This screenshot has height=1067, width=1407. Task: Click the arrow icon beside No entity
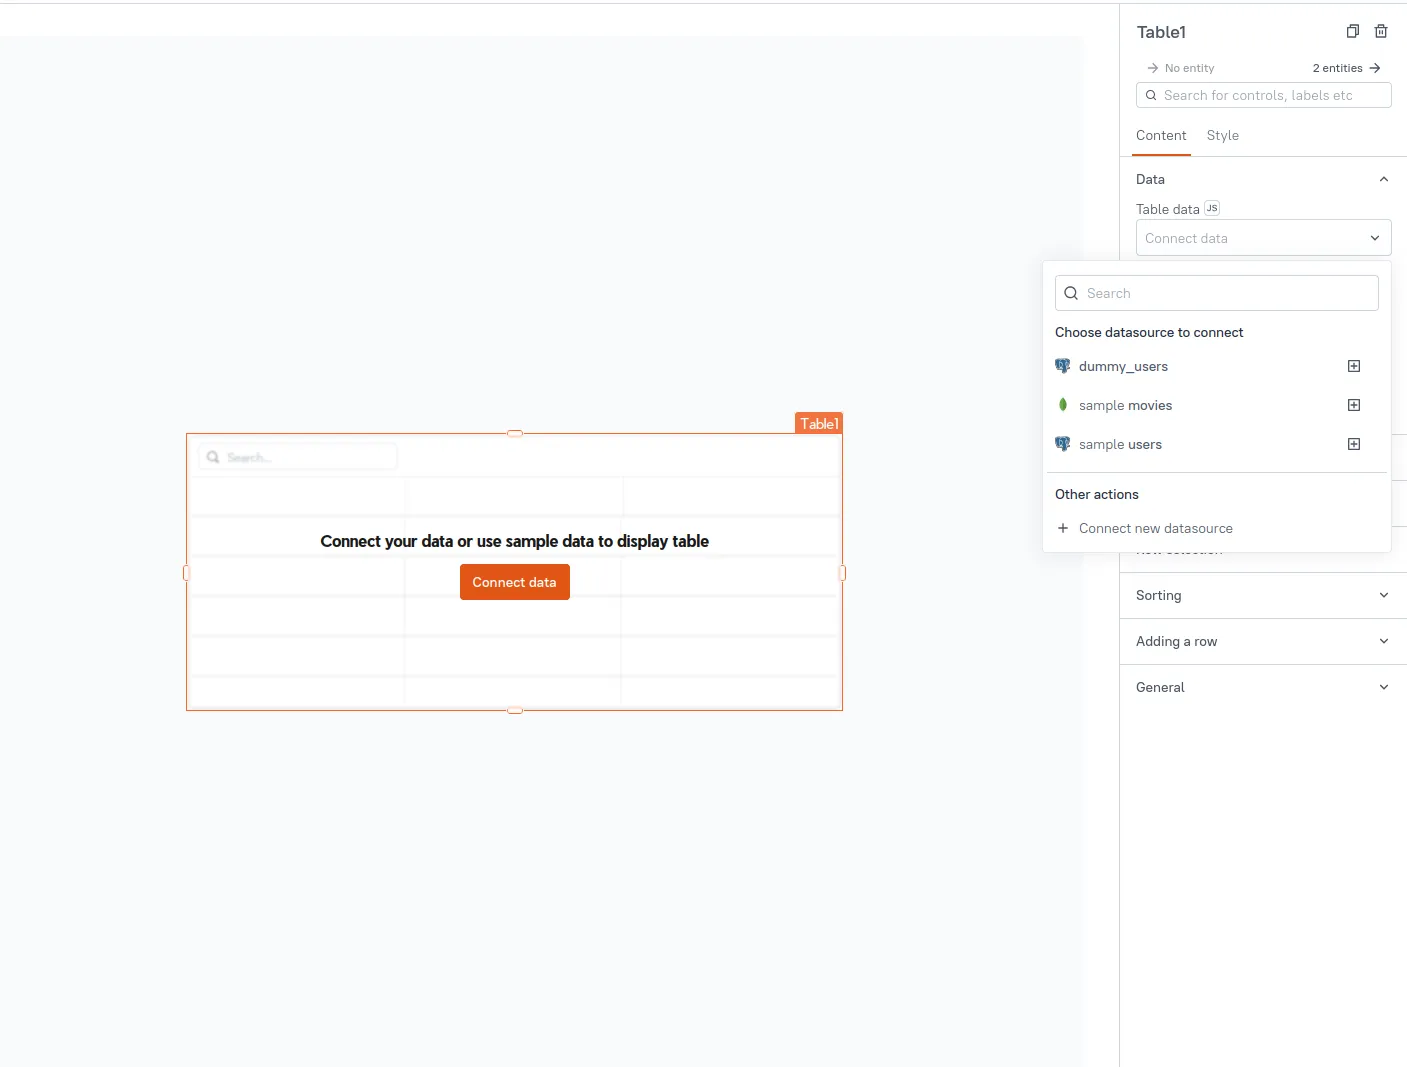(x=1152, y=68)
